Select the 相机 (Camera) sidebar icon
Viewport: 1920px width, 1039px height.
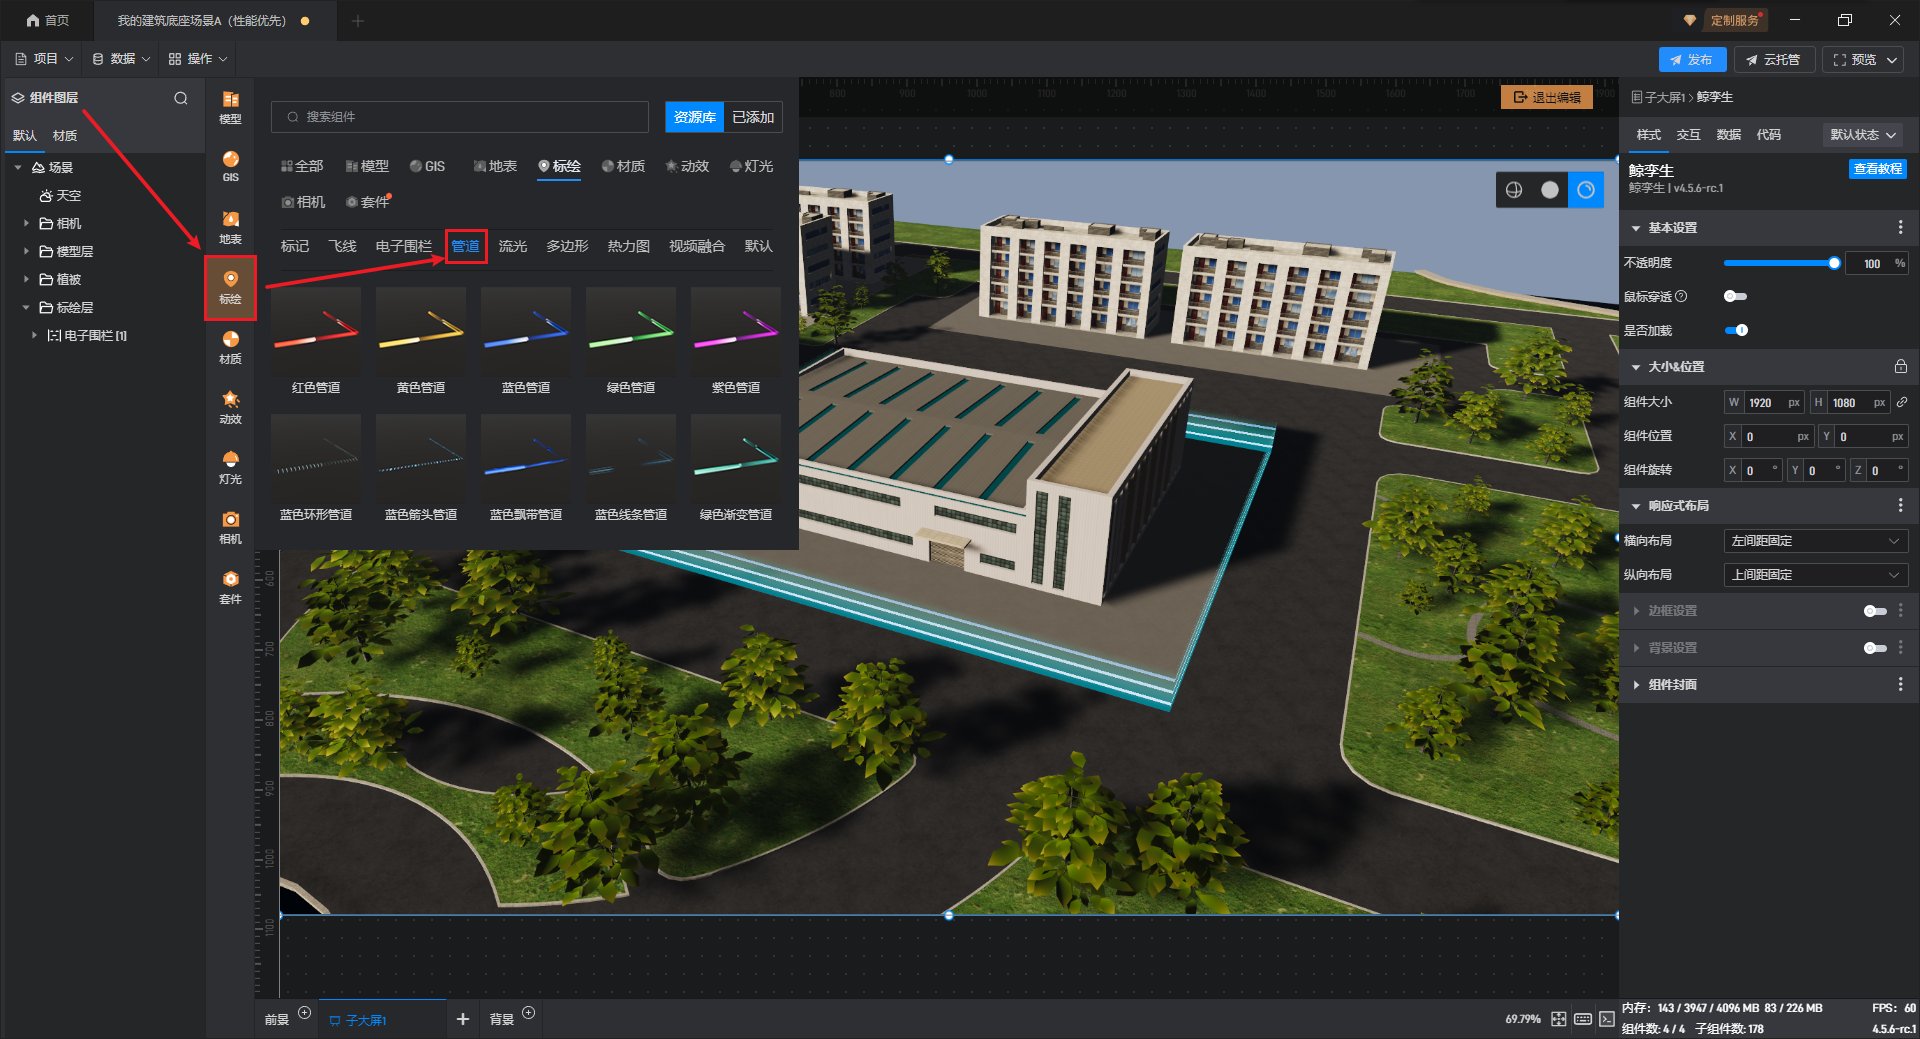[230, 526]
